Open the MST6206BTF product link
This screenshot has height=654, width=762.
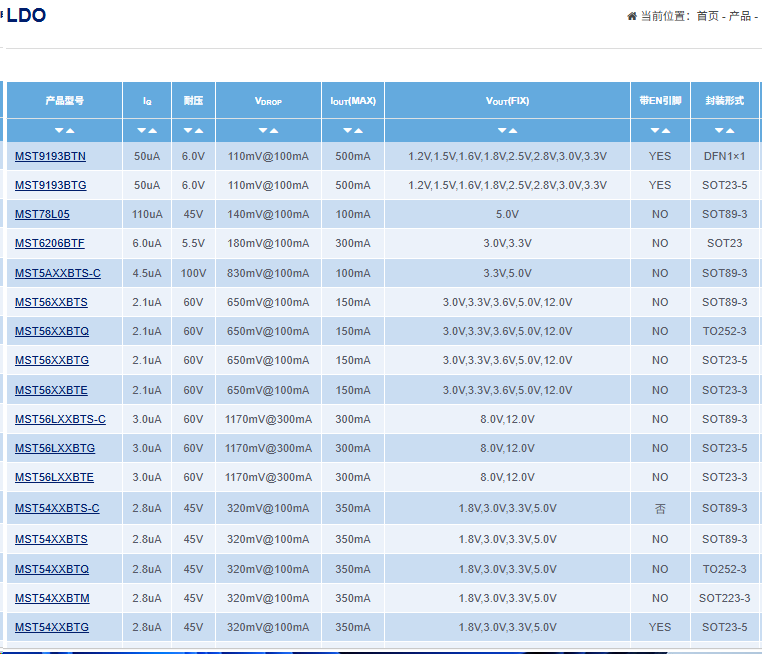point(50,243)
